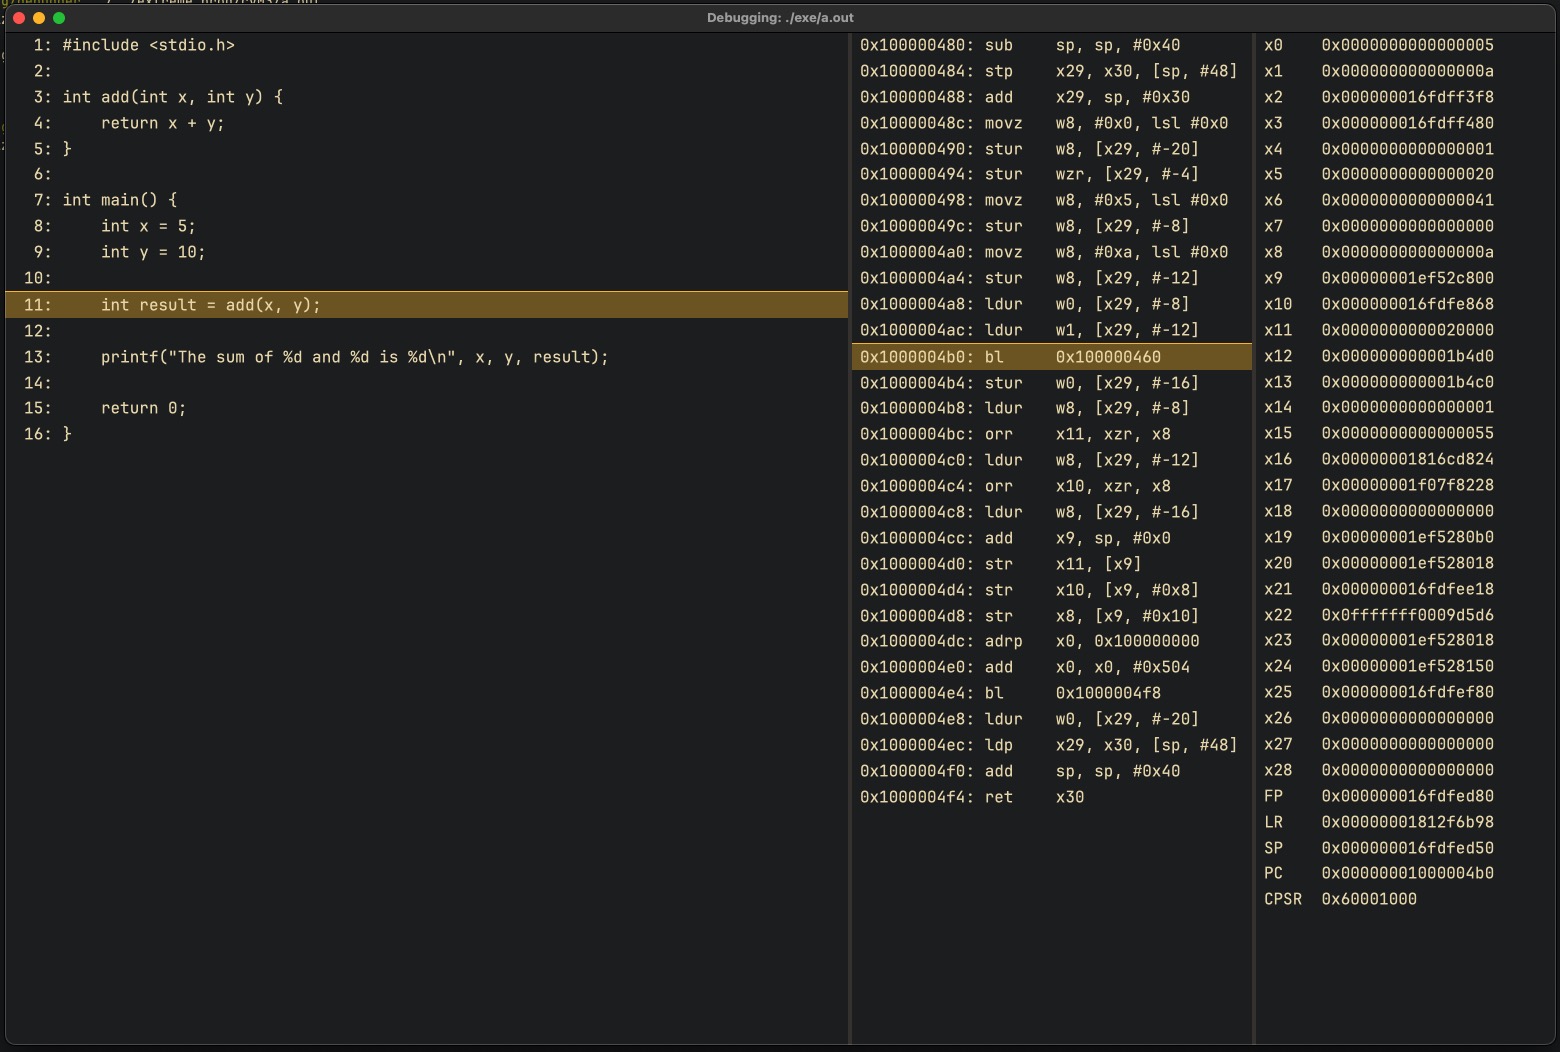
Task: Select highlighted instruction bl 0x100000460
Action: pos(1051,357)
